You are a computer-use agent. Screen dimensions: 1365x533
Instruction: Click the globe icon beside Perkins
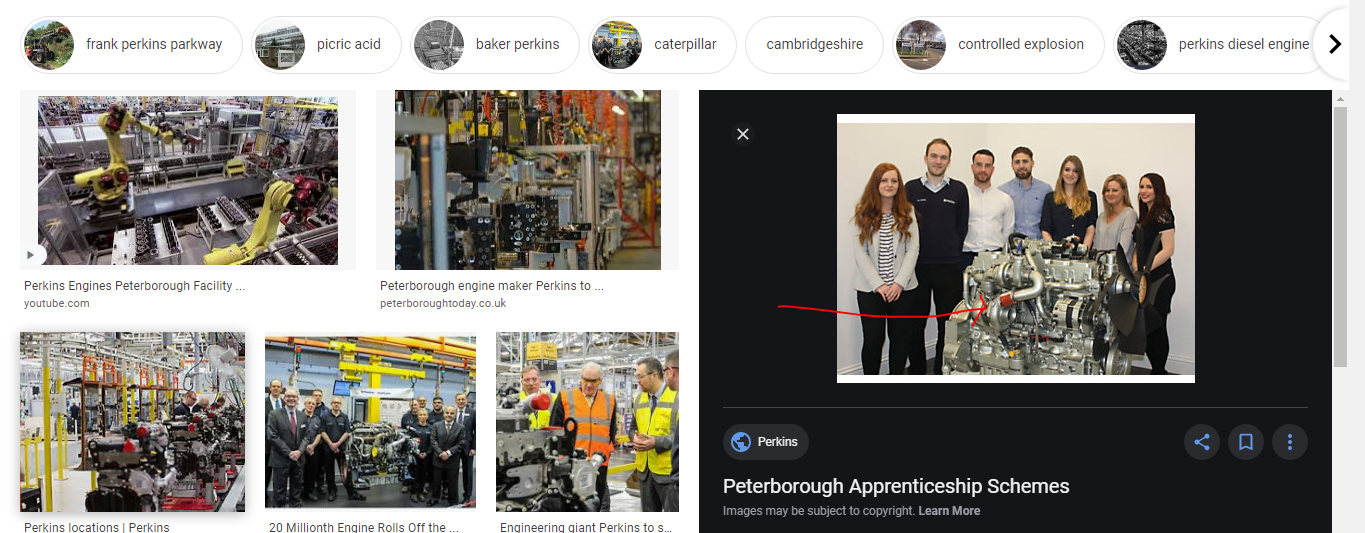[741, 442]
